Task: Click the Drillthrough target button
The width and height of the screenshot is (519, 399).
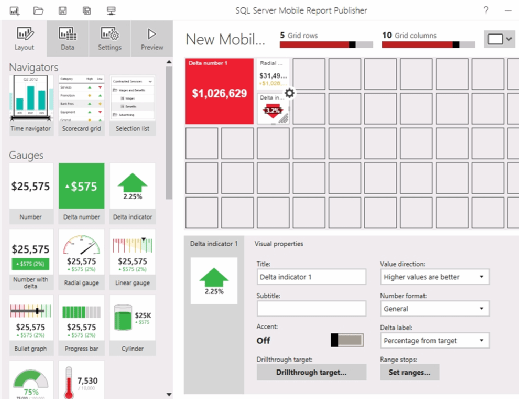Action: [x=311, y=372]
